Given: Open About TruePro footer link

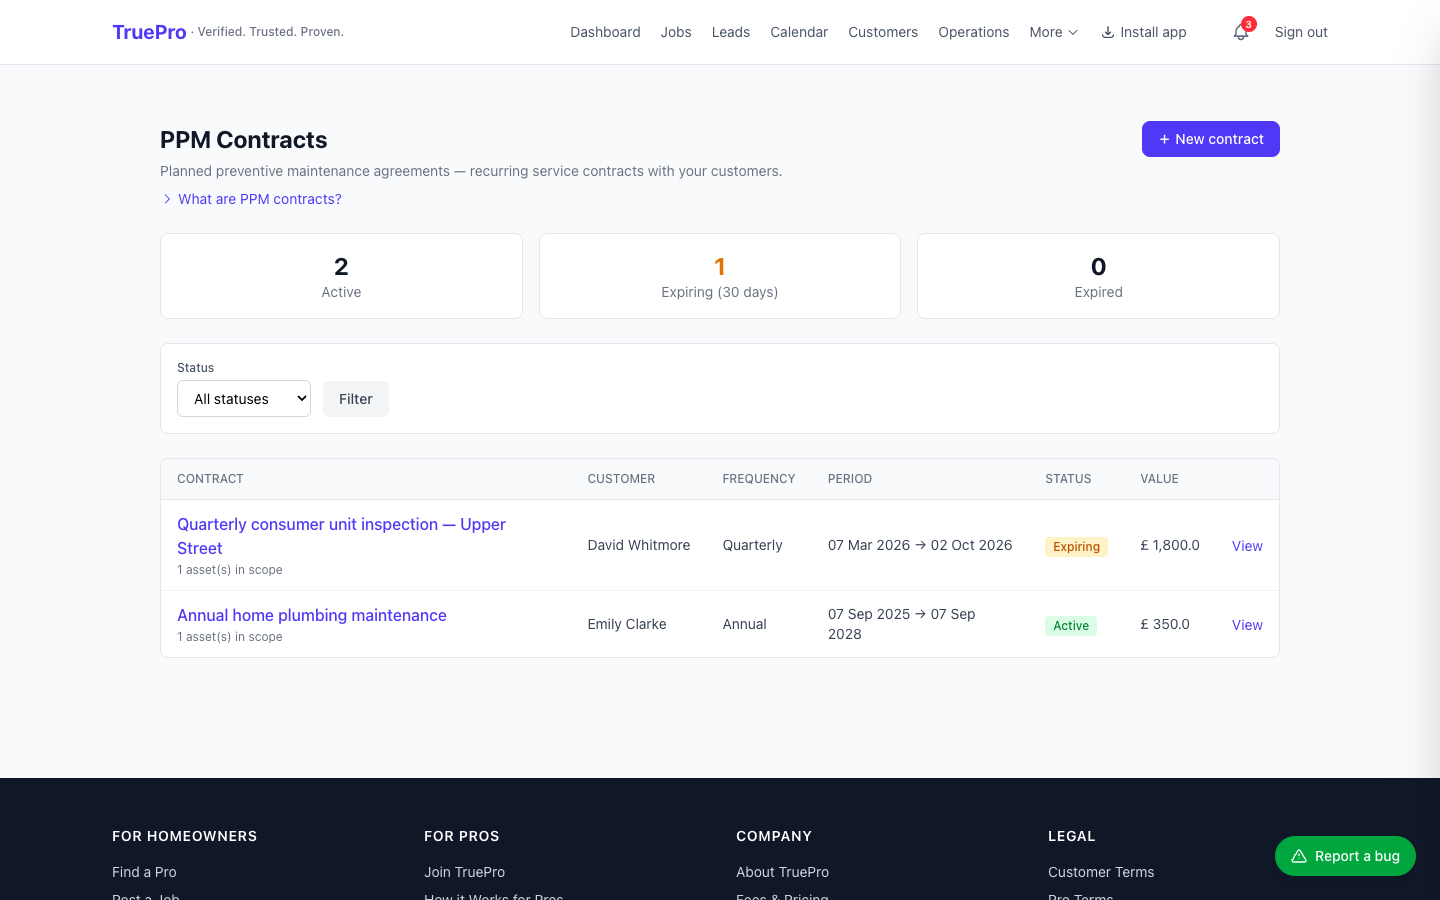Looking at the screenshot, I should click(782, 872).
